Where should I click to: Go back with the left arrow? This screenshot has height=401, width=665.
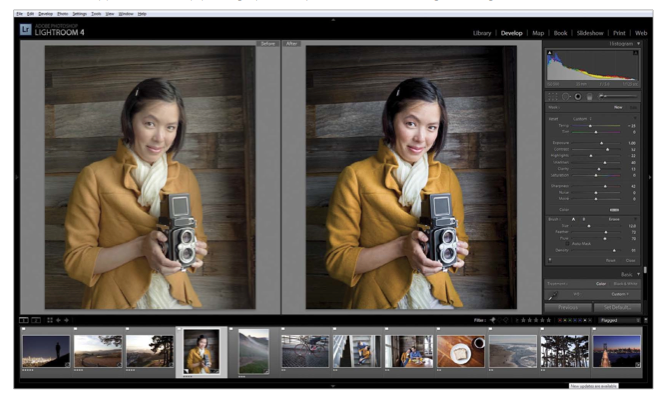(58, 320)
